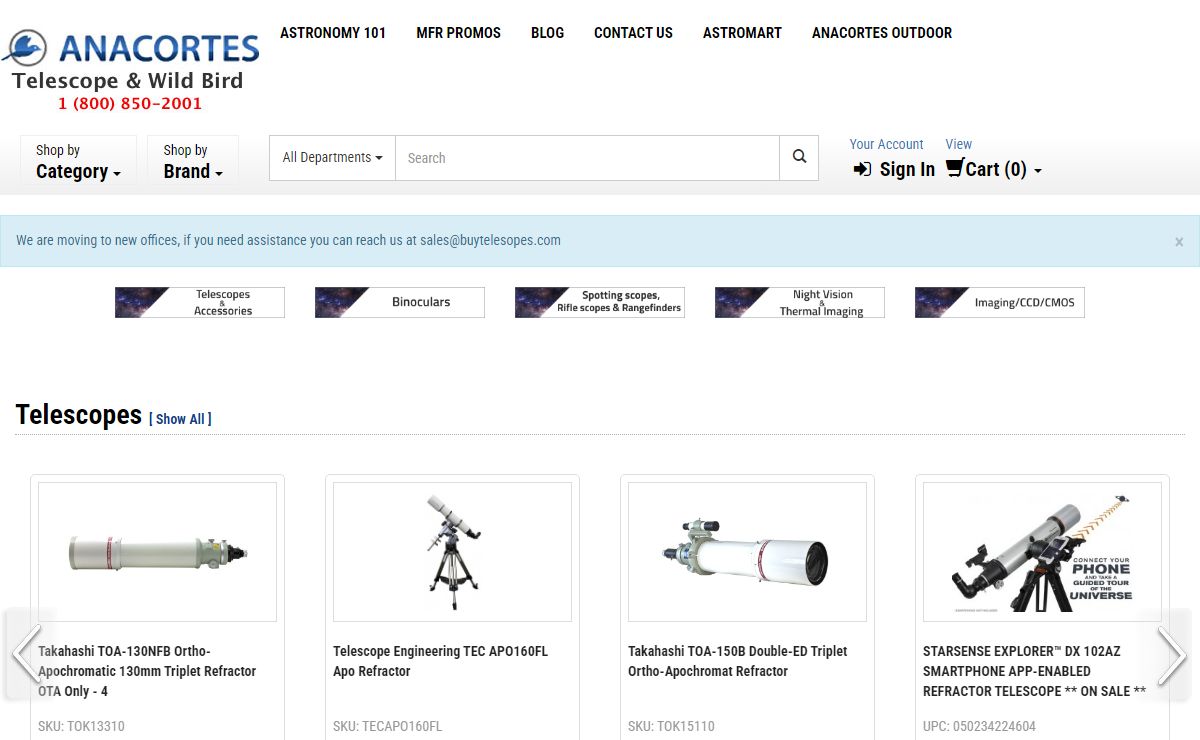The image size is (1200, 740).
Task: Open Anacortes Outdoor menu item
Action: pos(882,33)
